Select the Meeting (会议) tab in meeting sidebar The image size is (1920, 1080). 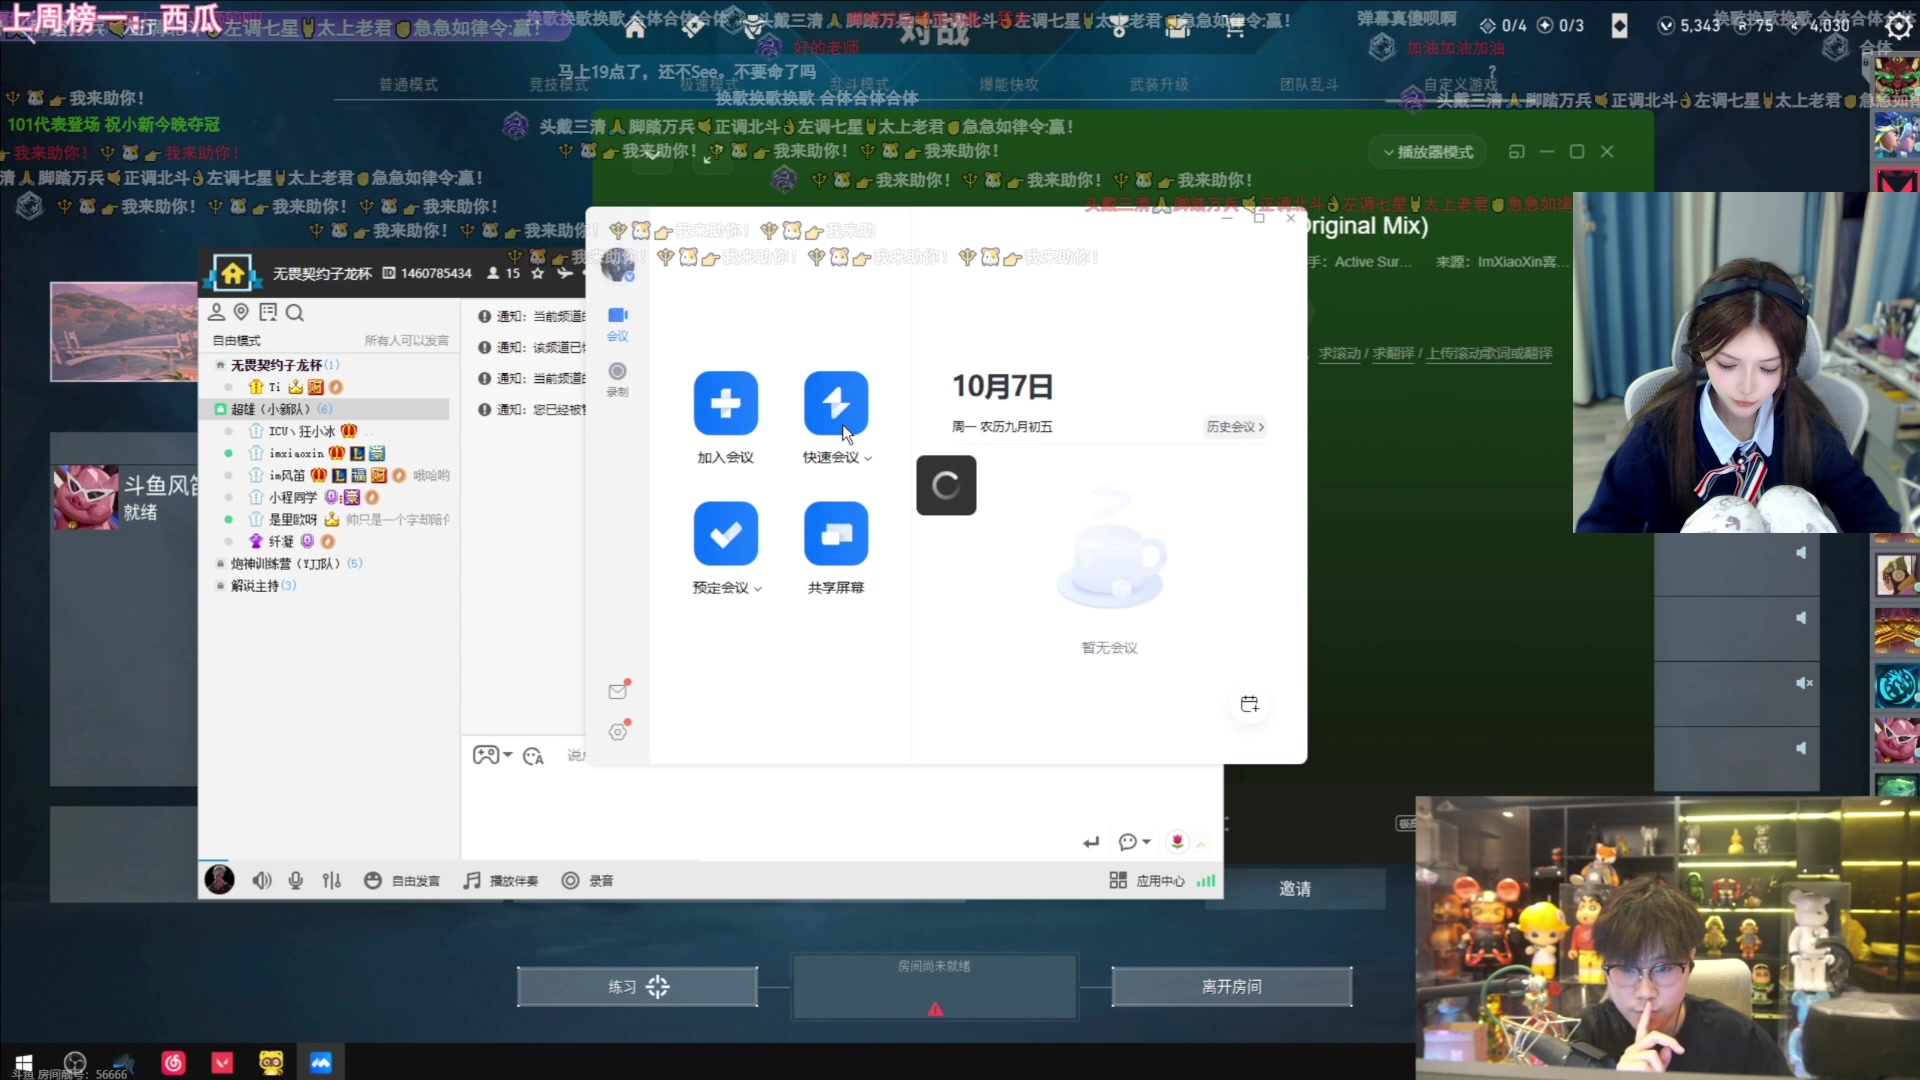618,324
